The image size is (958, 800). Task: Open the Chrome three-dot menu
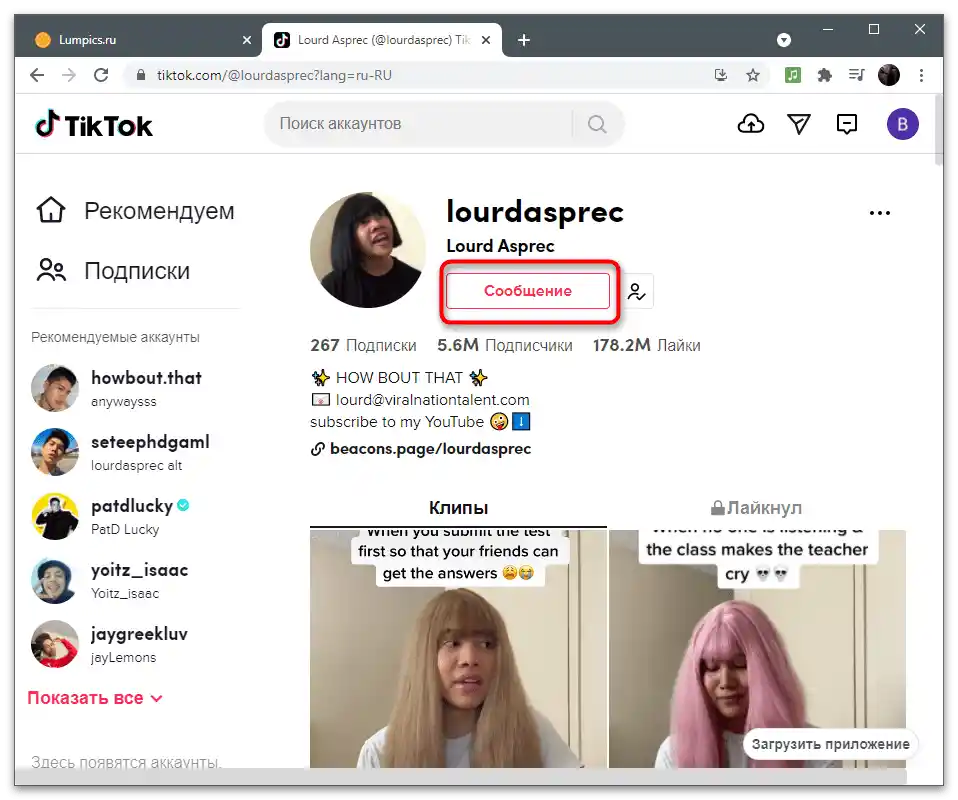(x=921, y=75)
